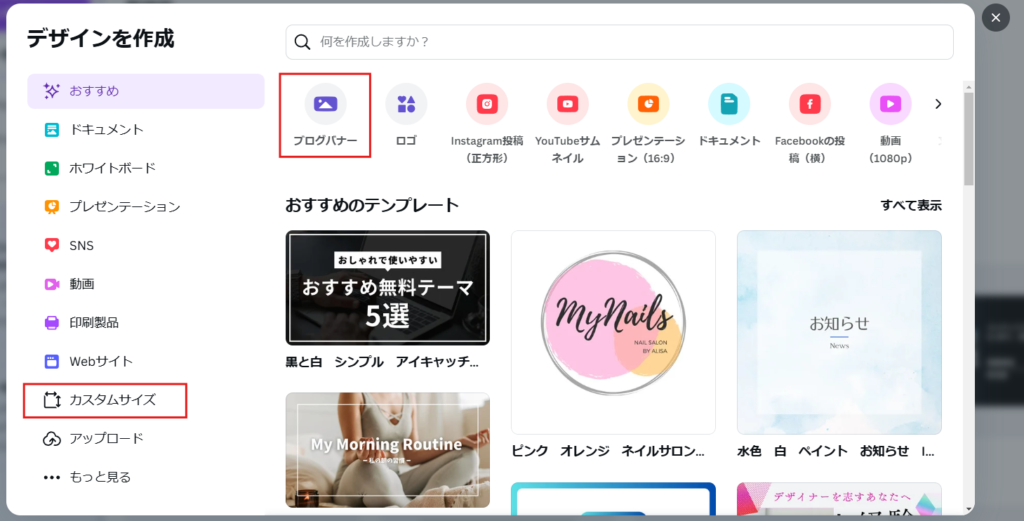This screenshot has height=521, width=1024.
Task: Click the cloud upload icon
Action: 52,439
